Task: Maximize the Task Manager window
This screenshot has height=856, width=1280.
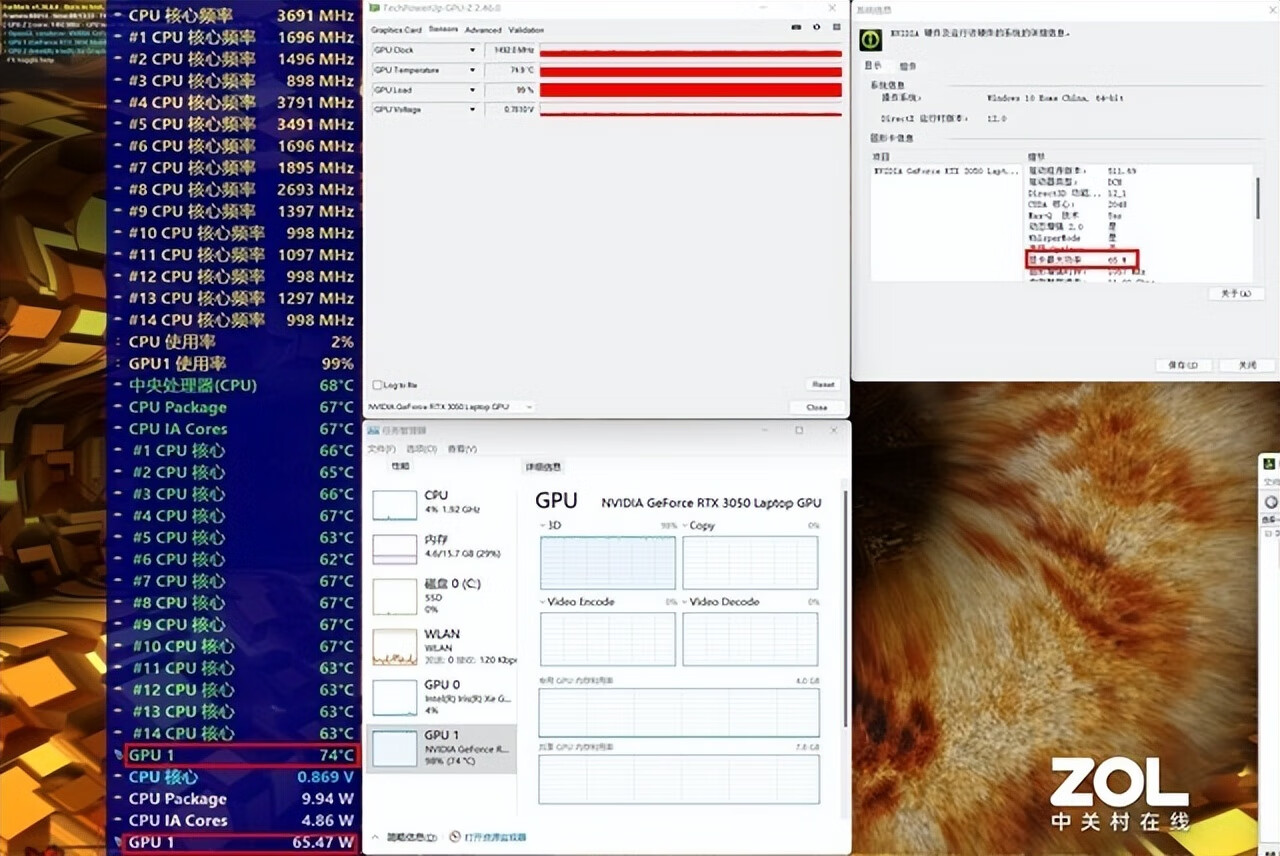Action: coord(799,430)
